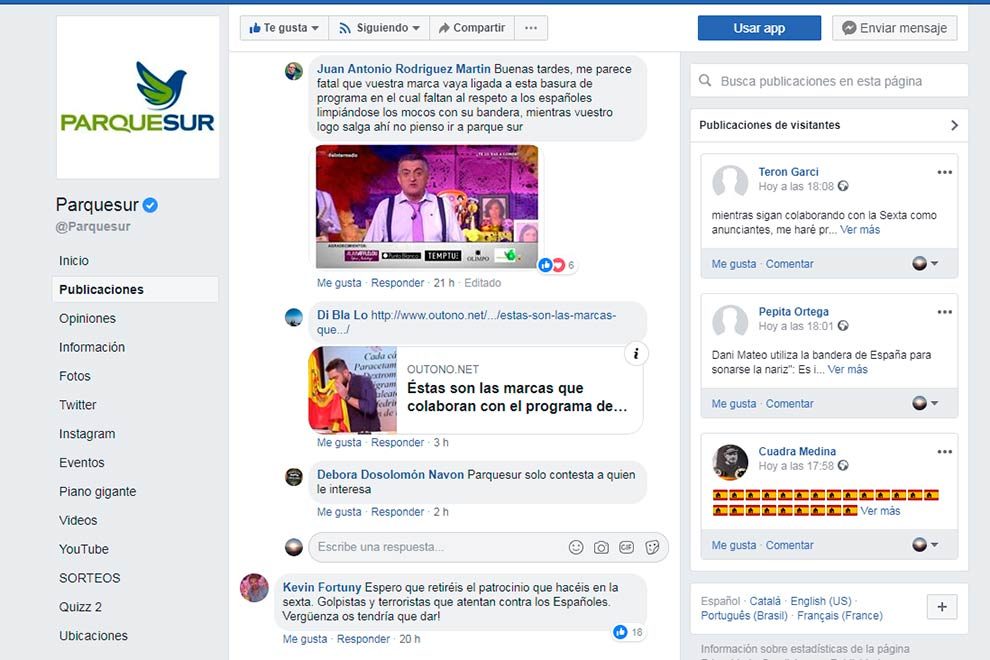Viewport: 990px width, 660px height.
Task: Click Me gusta under Kevin Fortuny comment
Action: coord(305,639)
